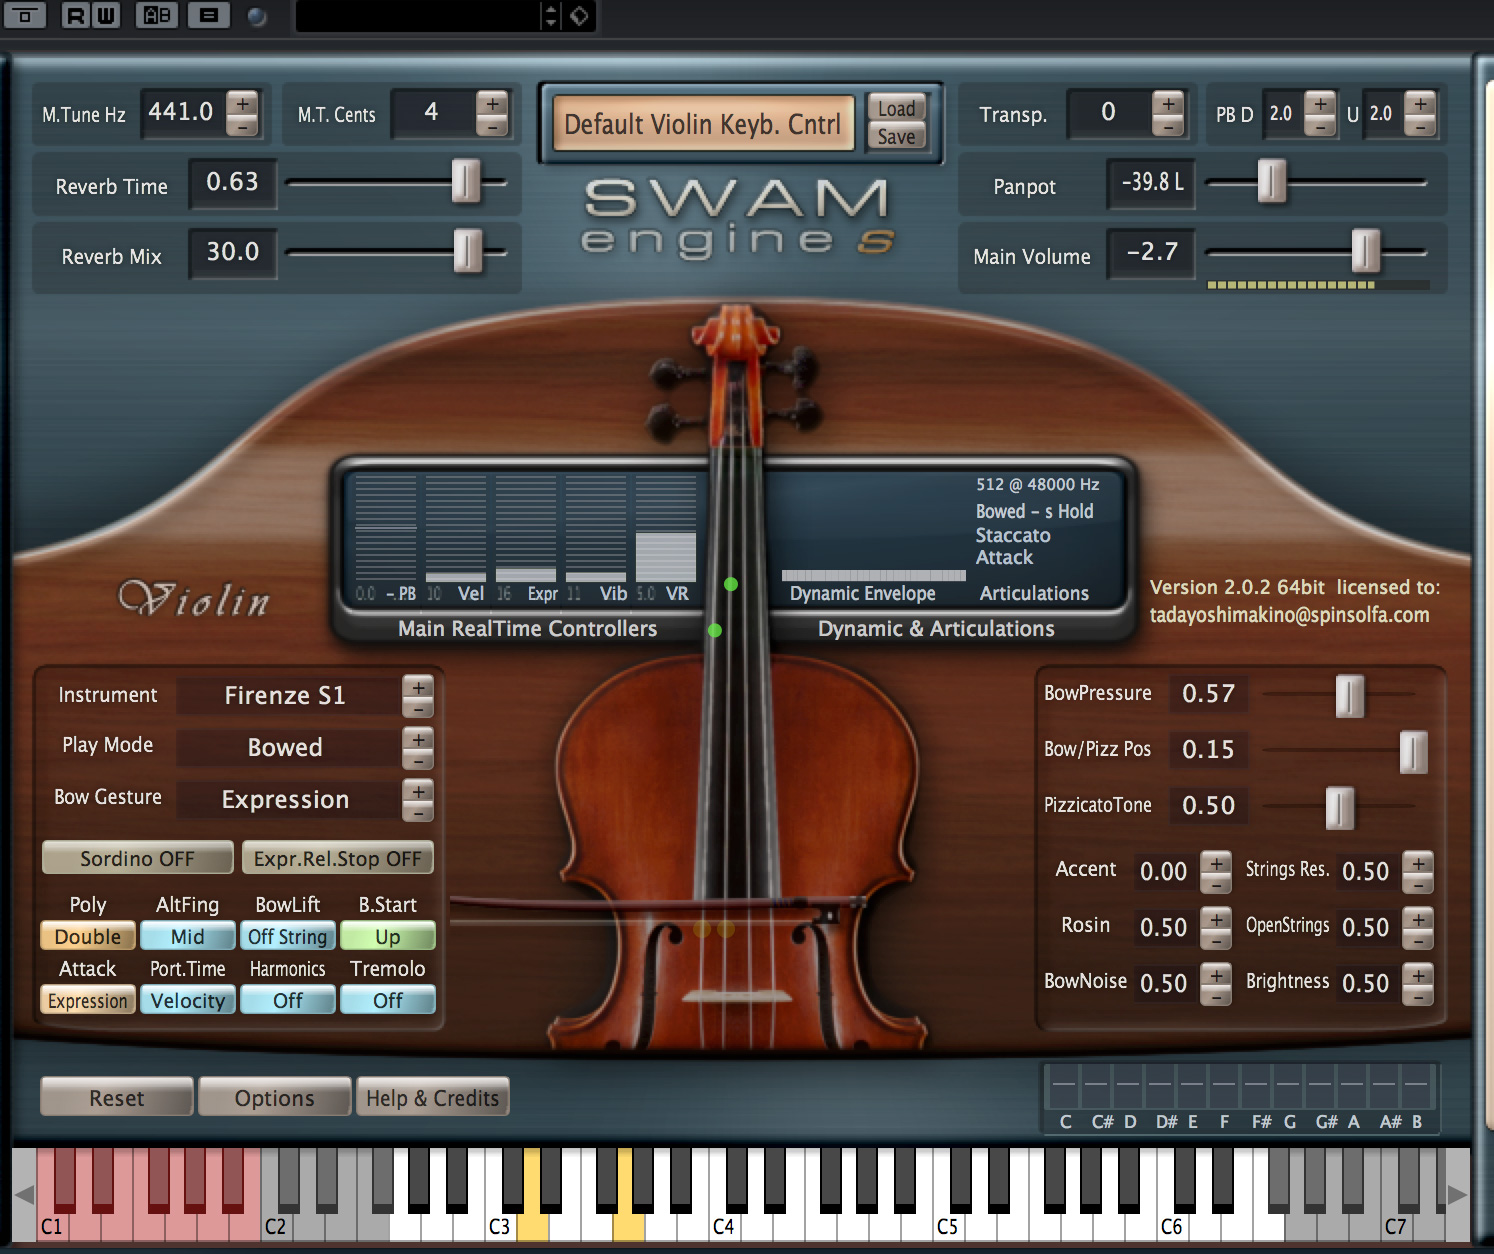Open the Options menu button
Viewport: 1494px width, 1254px height.
(275, 1097)
